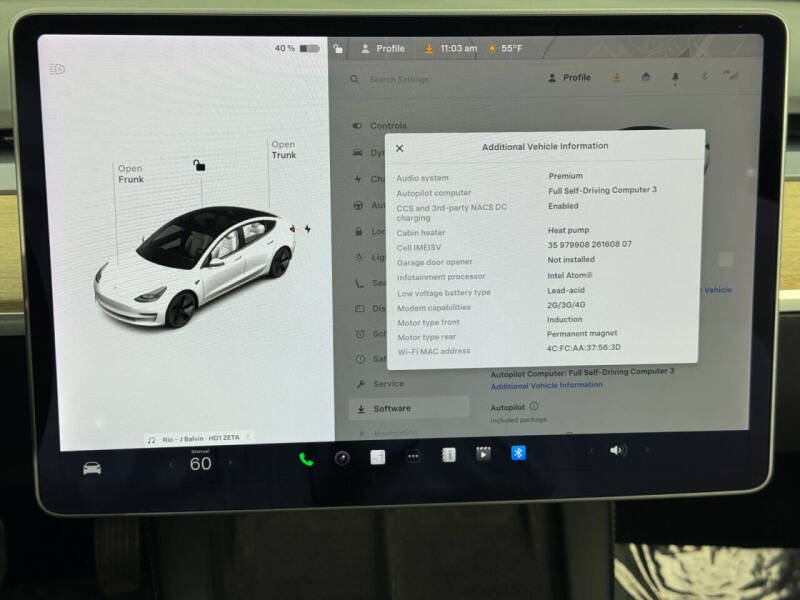Tap the speaker volume icon

[x=616, y=452]
